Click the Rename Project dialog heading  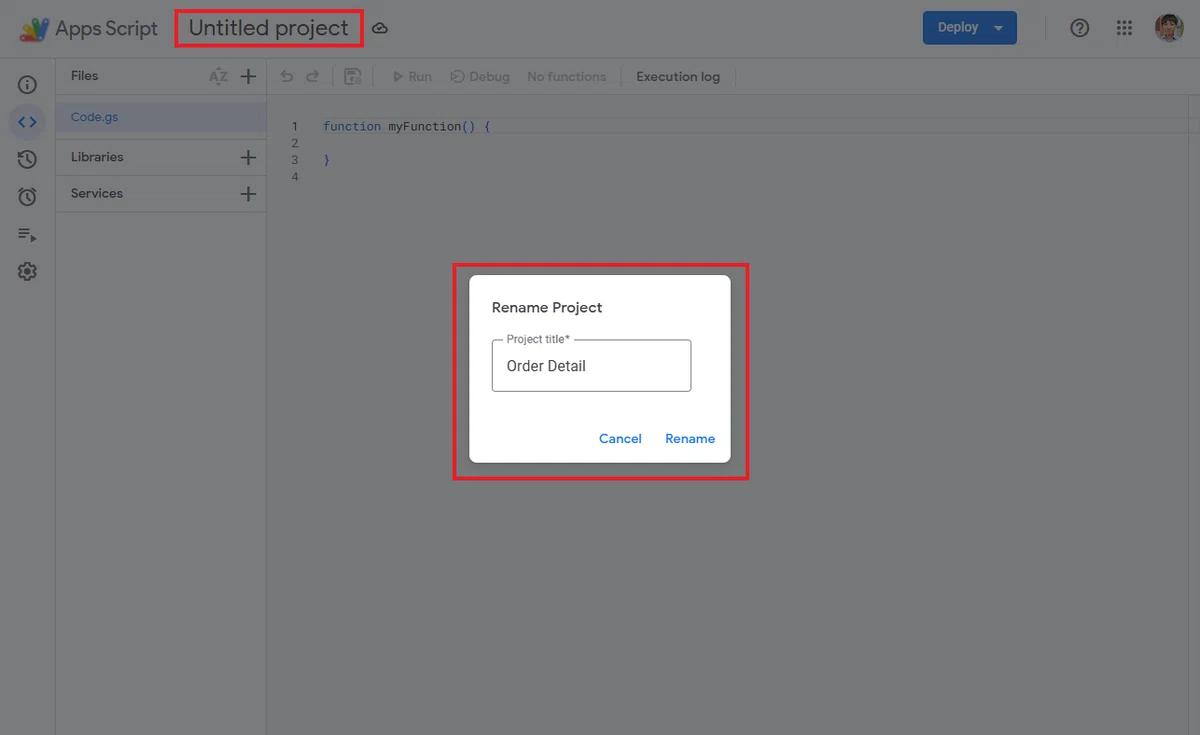(x=547, y=308)
